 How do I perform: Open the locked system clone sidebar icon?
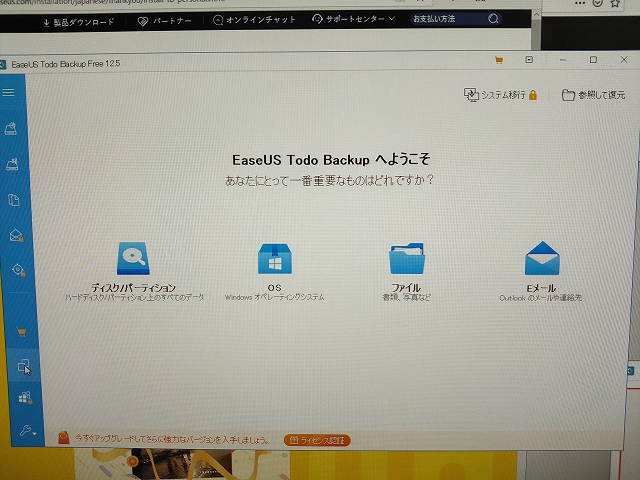pos(25,397)
